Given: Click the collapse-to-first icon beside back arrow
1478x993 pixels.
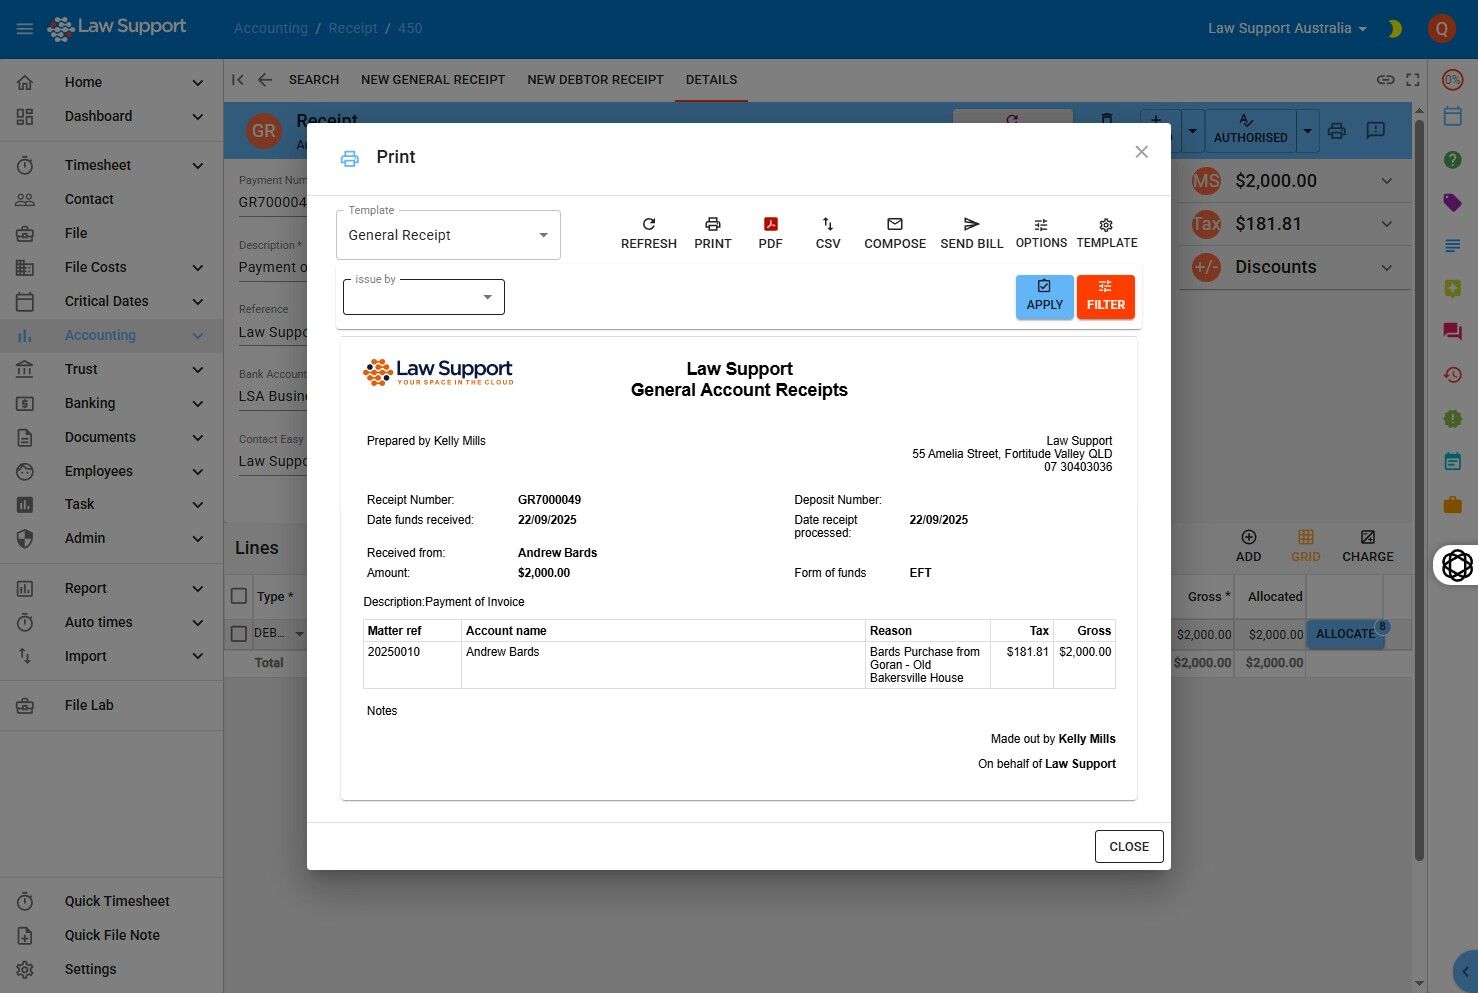Looking at the screenshot, I should [x=238, y=80].
